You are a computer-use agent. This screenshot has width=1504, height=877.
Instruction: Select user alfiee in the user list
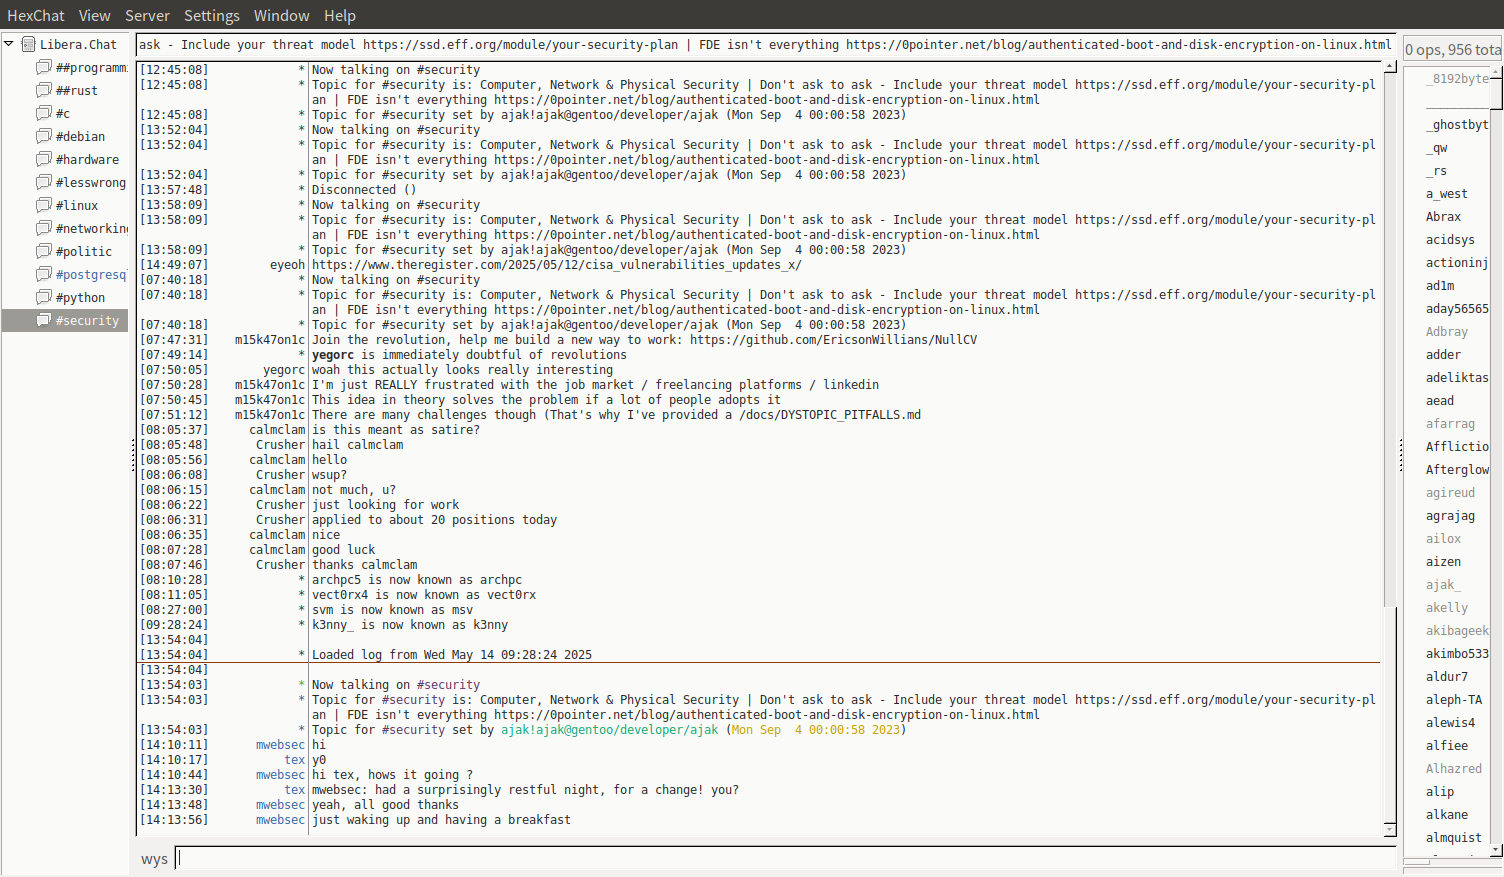pos(1446,746)
